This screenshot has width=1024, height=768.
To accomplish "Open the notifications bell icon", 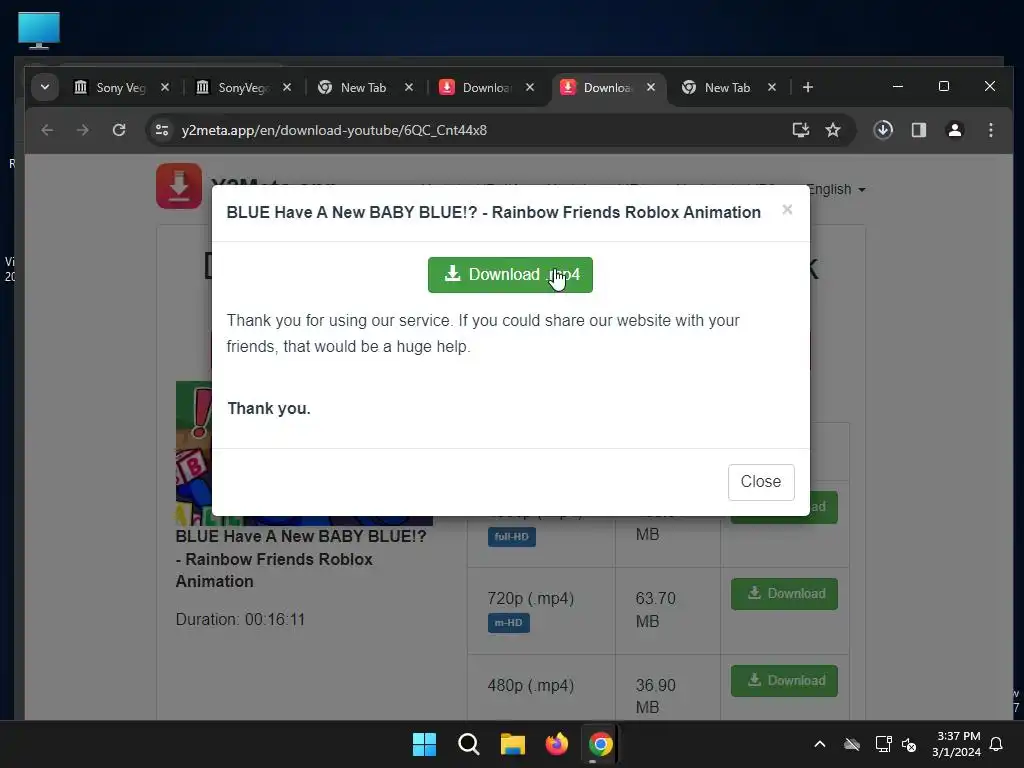I will pos(996,744).
